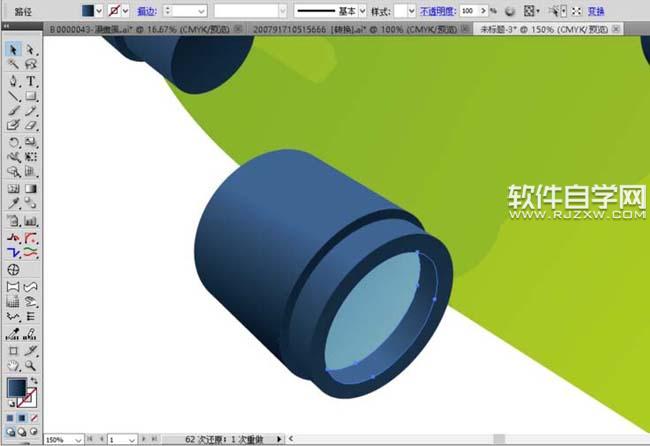Image resolution: width=650 pixels, height=446 pixels.
Task: Choose the Rotate tool
Action: [13, 142]
